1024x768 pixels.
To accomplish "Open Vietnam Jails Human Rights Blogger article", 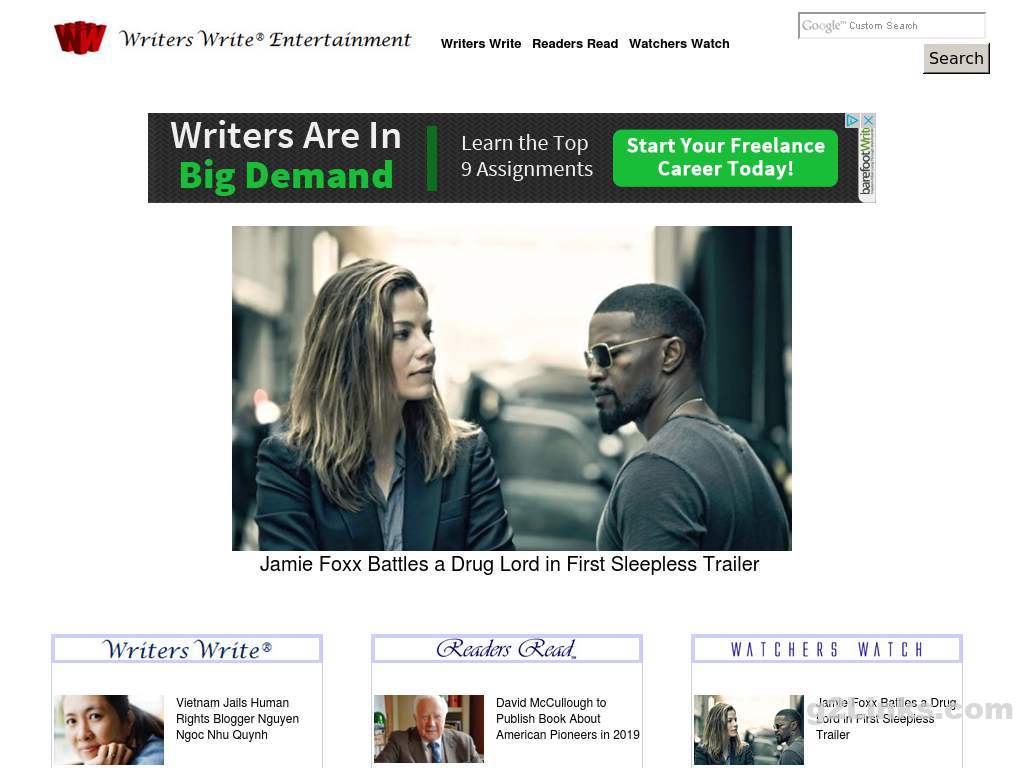I will click(x=238, y=719).
